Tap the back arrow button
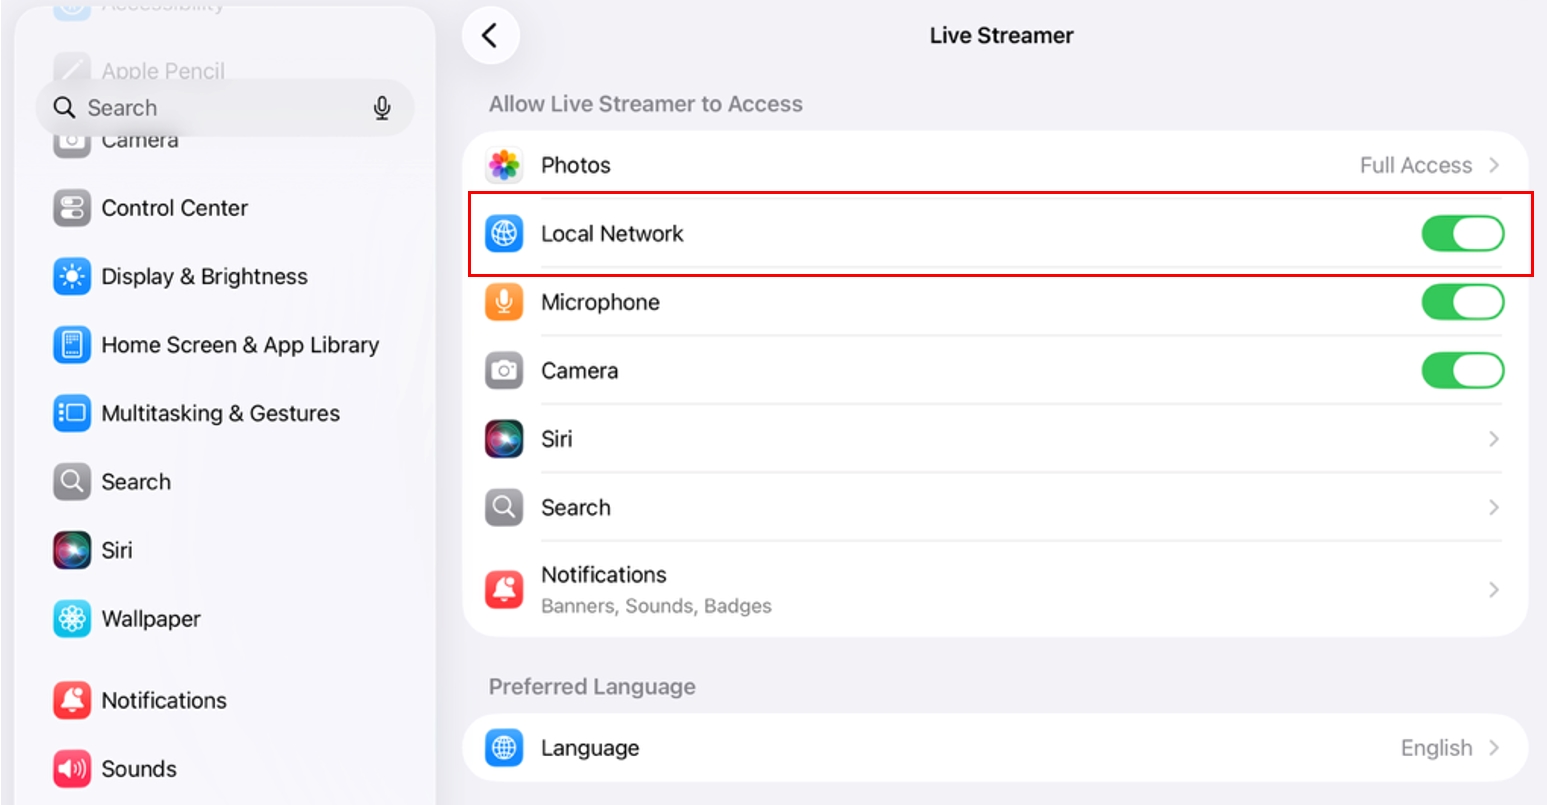This screenshot has height=805, width=1547. (x=490, y=36)
